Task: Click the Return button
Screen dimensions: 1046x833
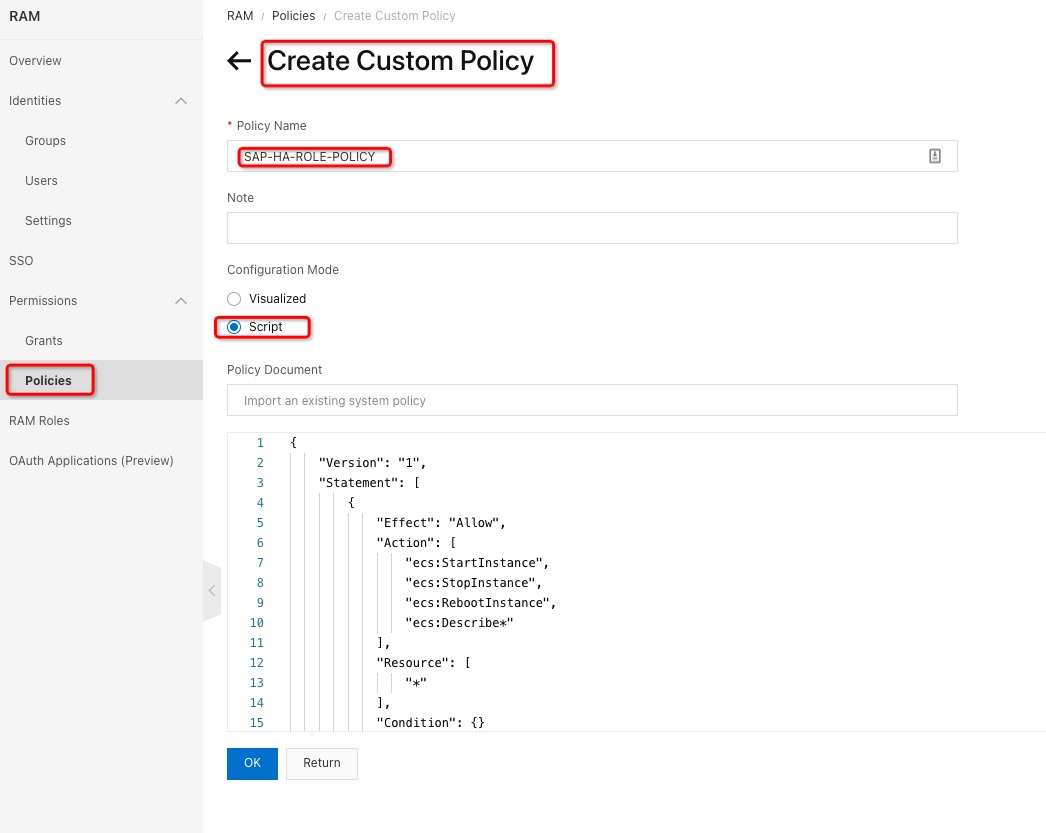Action: pos(321,763)
